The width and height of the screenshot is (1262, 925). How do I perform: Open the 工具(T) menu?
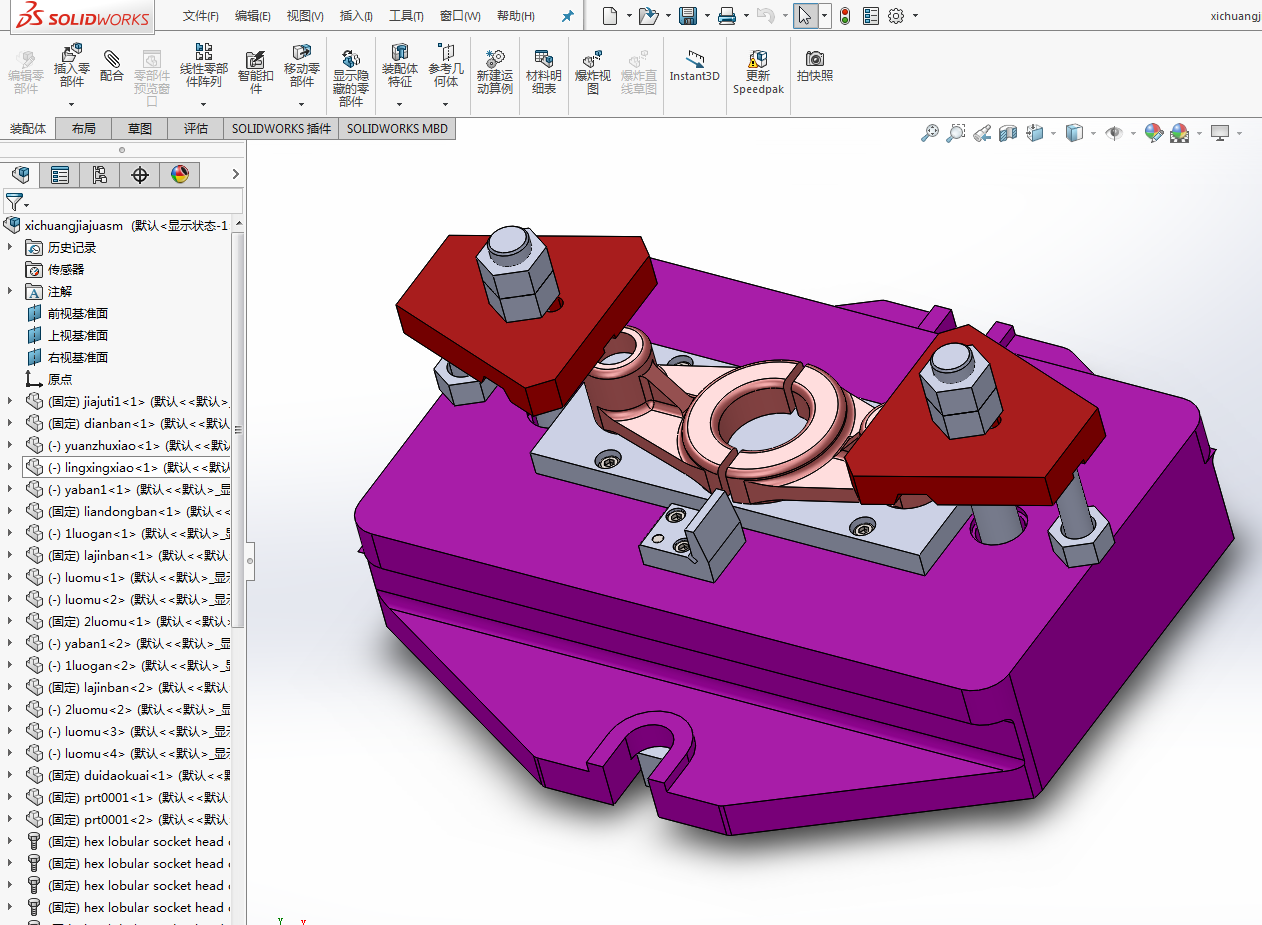406,16
